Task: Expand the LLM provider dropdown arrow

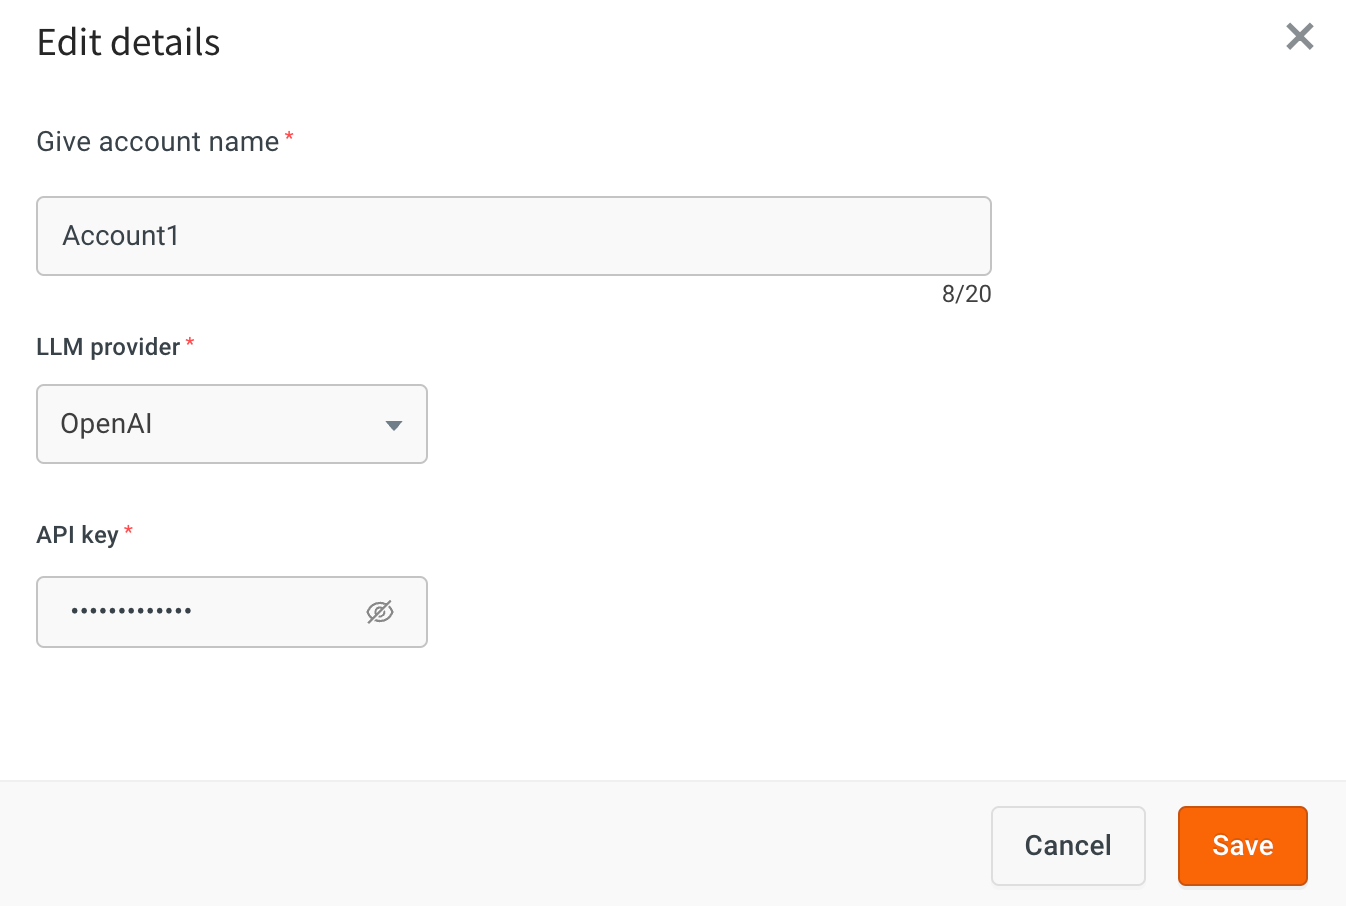Action: click(394, 425)
